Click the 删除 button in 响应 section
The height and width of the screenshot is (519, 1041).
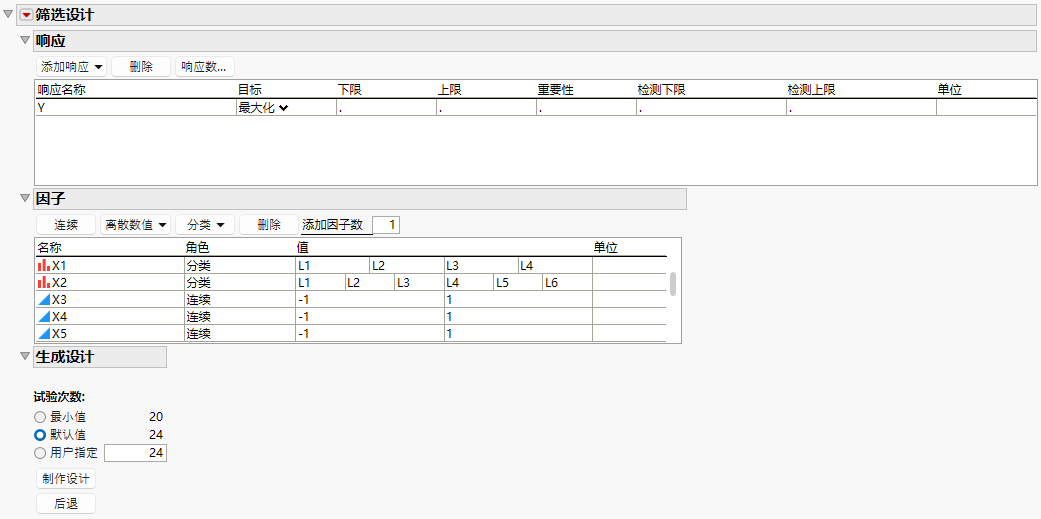coord(141,67)
